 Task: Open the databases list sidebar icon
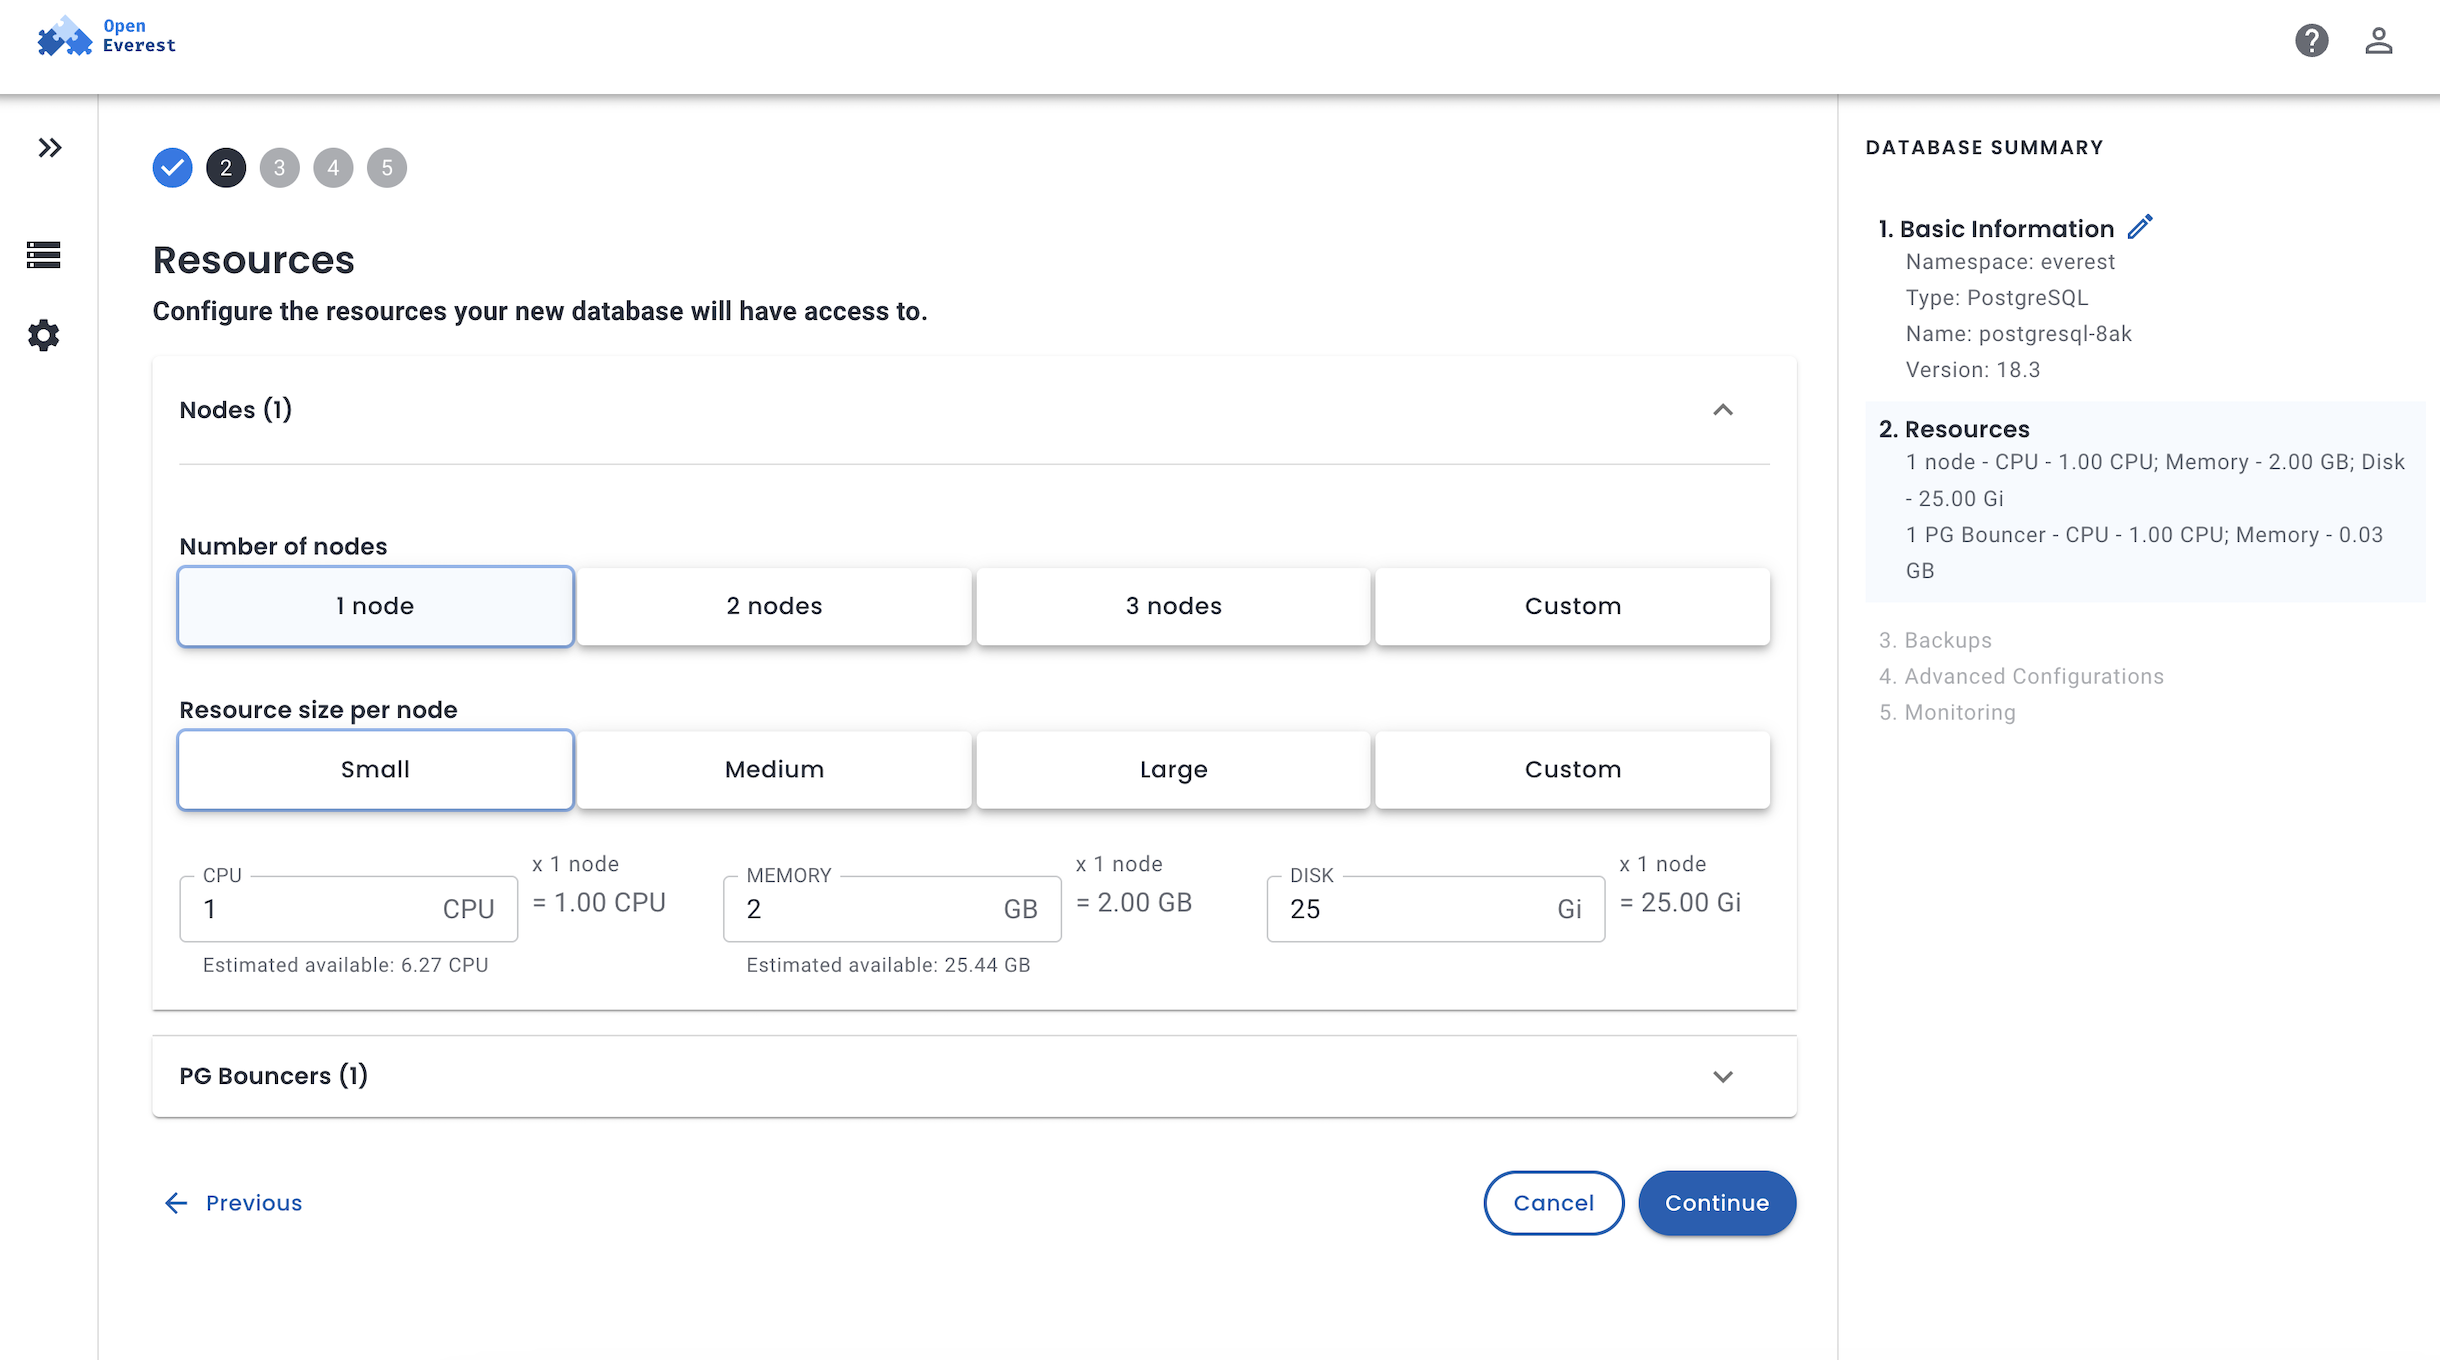point(44,255)
